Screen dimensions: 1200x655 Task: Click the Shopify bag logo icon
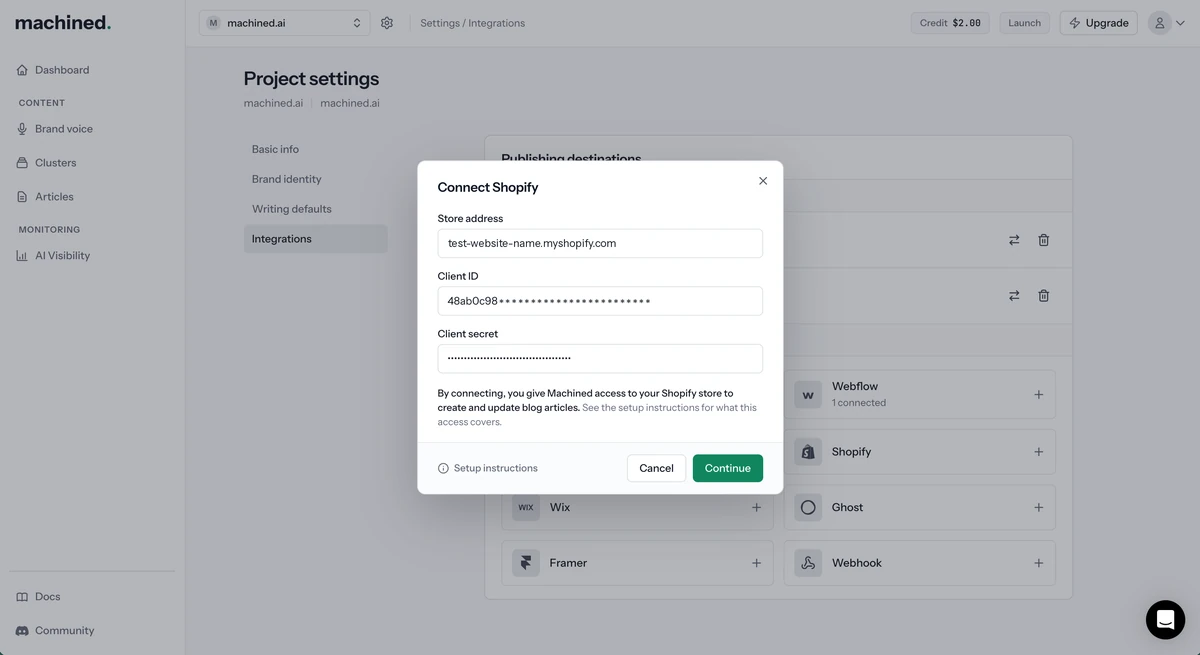point(808,452)
